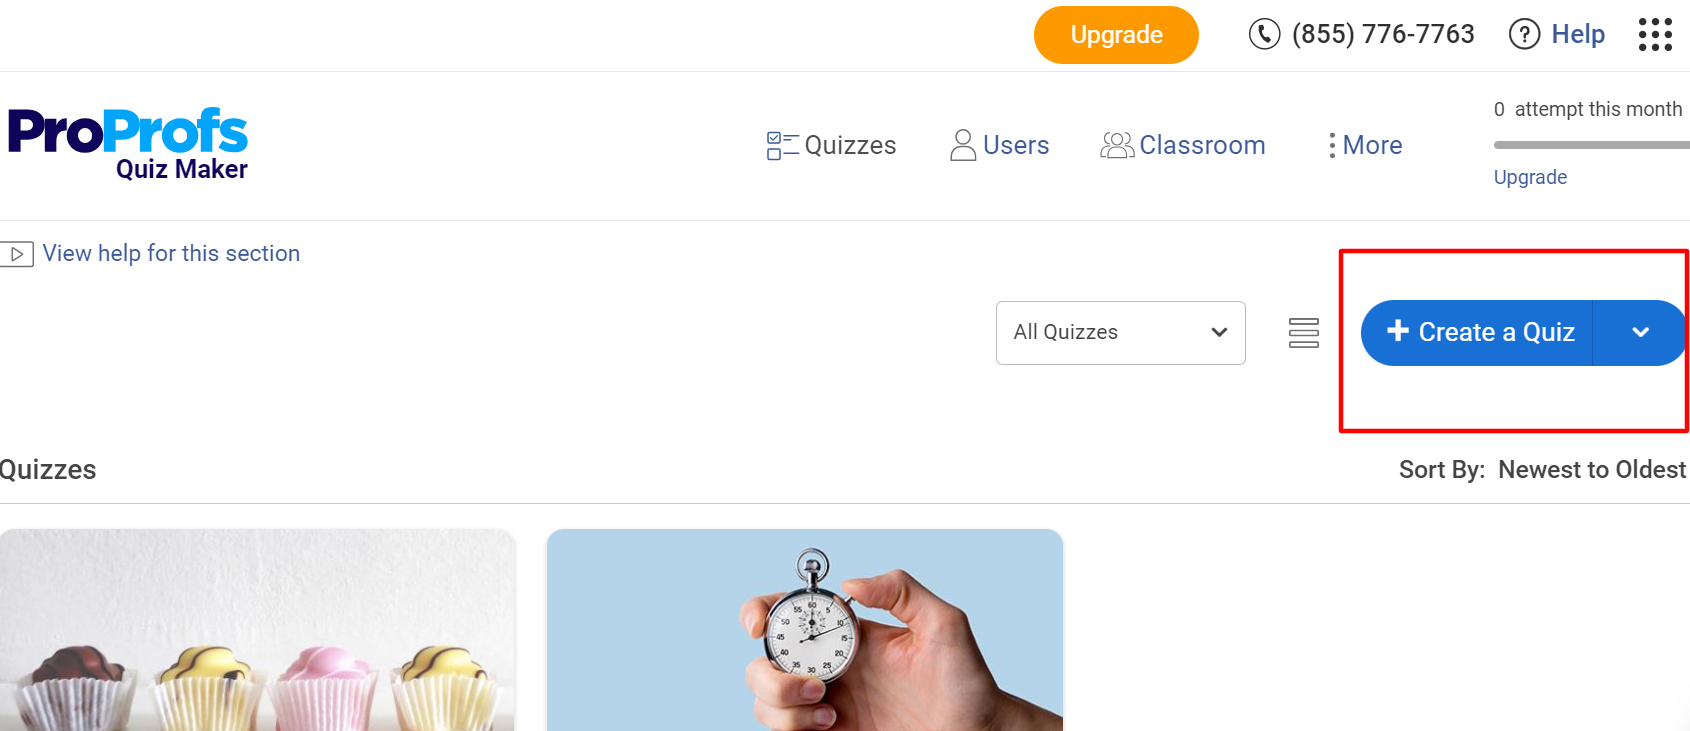Click the phone icon beside the number
Screen dimensions: 1690x731
pyautogui.click(x=1264, y=34)
